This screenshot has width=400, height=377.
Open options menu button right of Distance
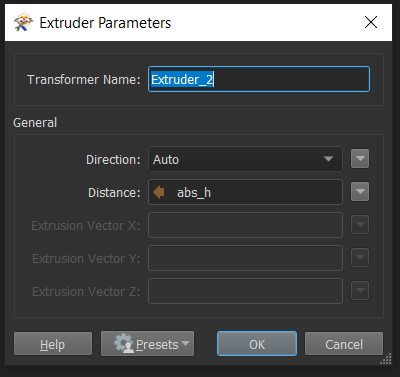360,192
